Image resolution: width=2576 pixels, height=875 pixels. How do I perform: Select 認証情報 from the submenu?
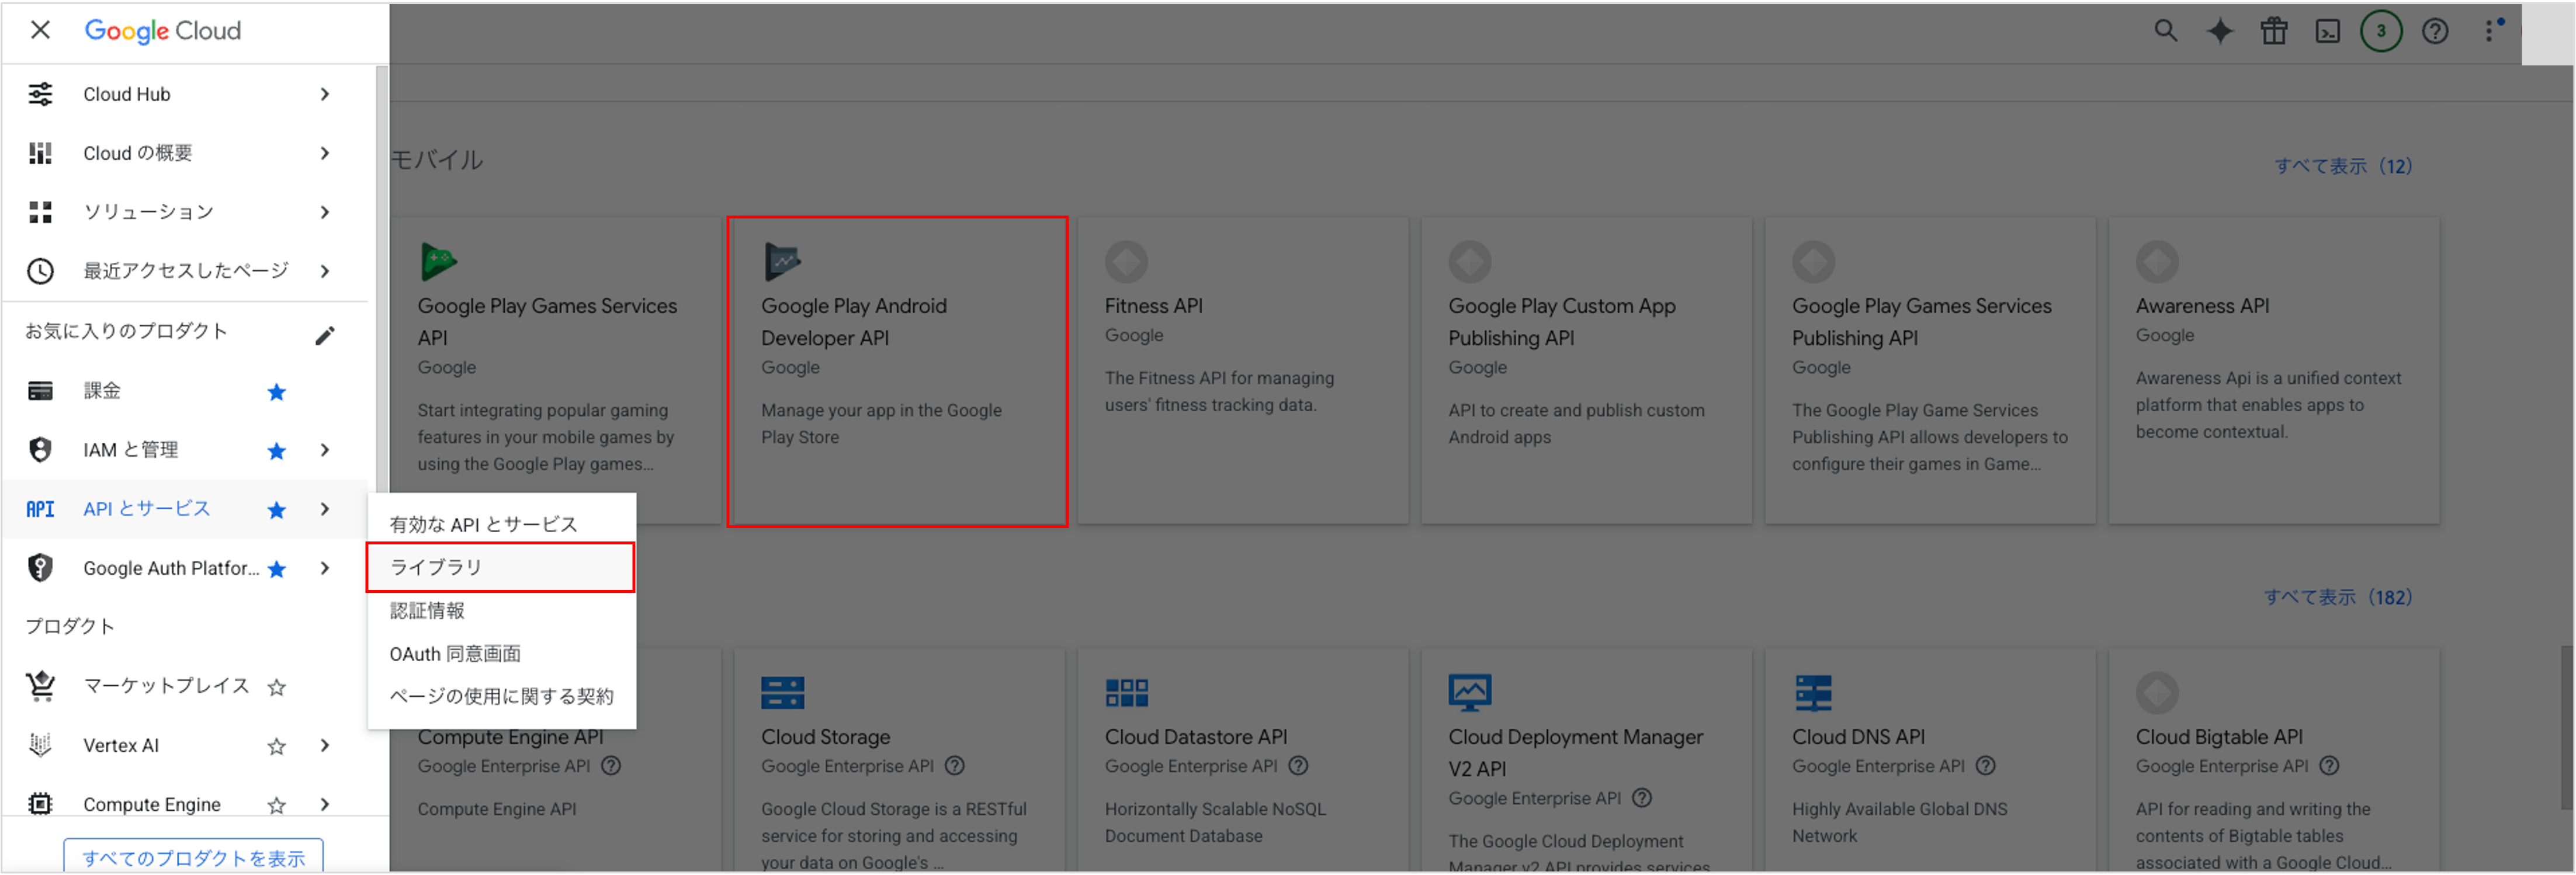pos(501,610)
